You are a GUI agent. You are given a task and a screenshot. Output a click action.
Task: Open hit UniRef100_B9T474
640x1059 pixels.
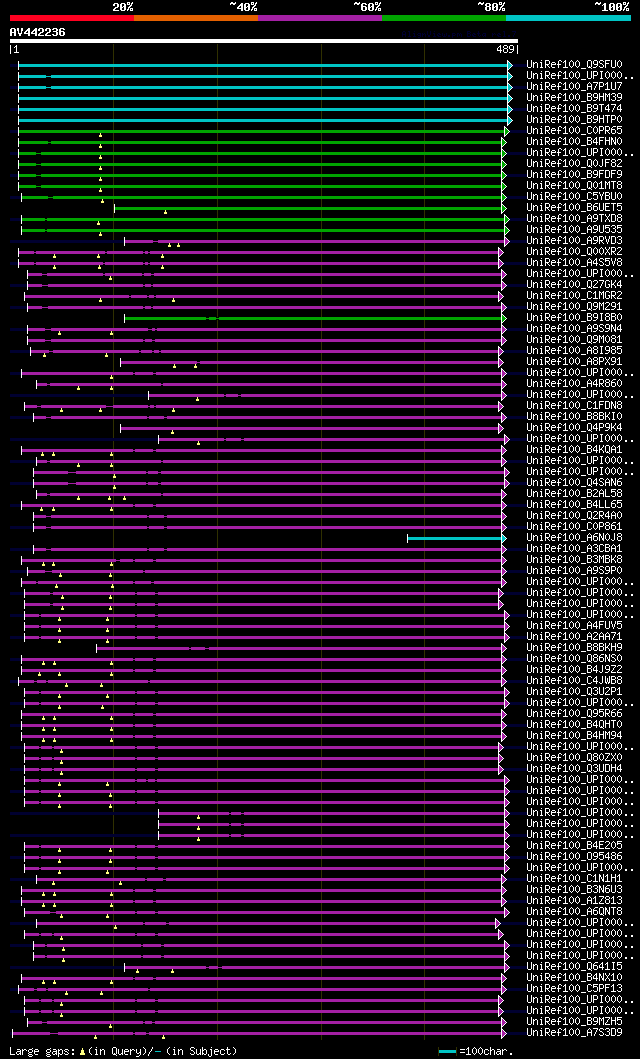[x=575, y=109]
